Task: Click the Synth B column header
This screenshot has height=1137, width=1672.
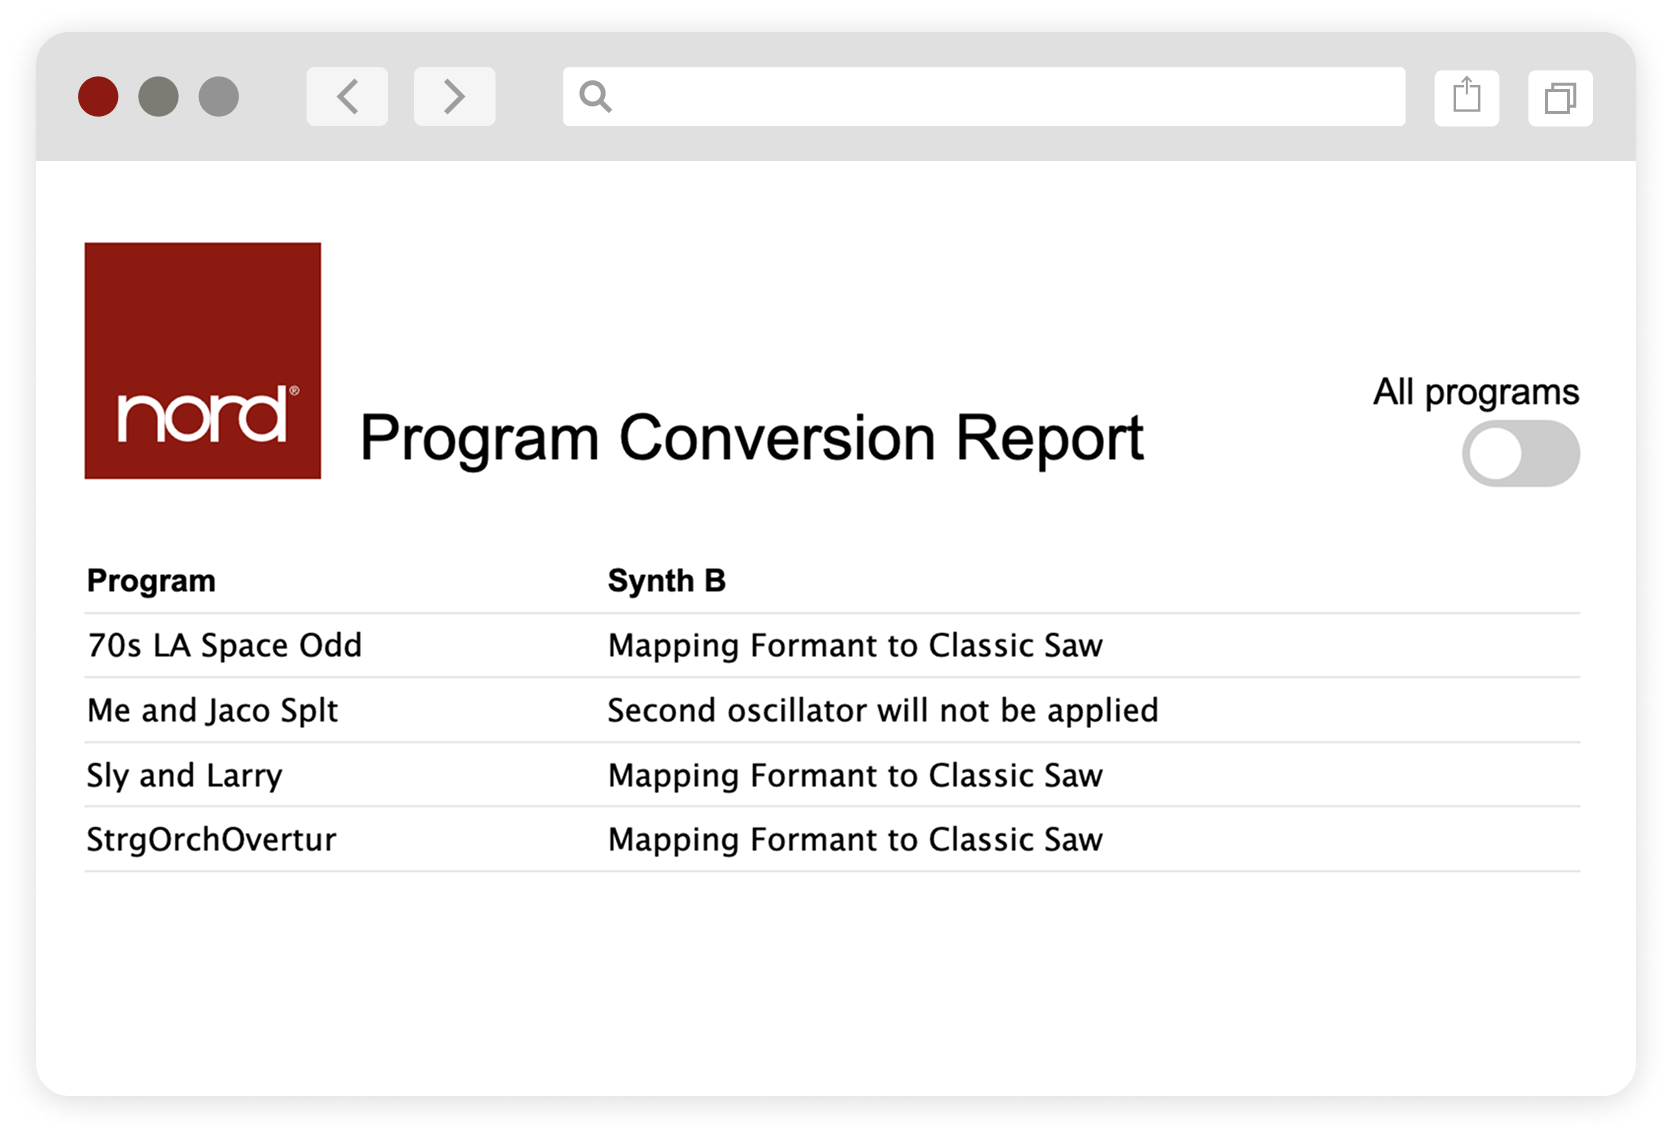Action: click(667, 581)
